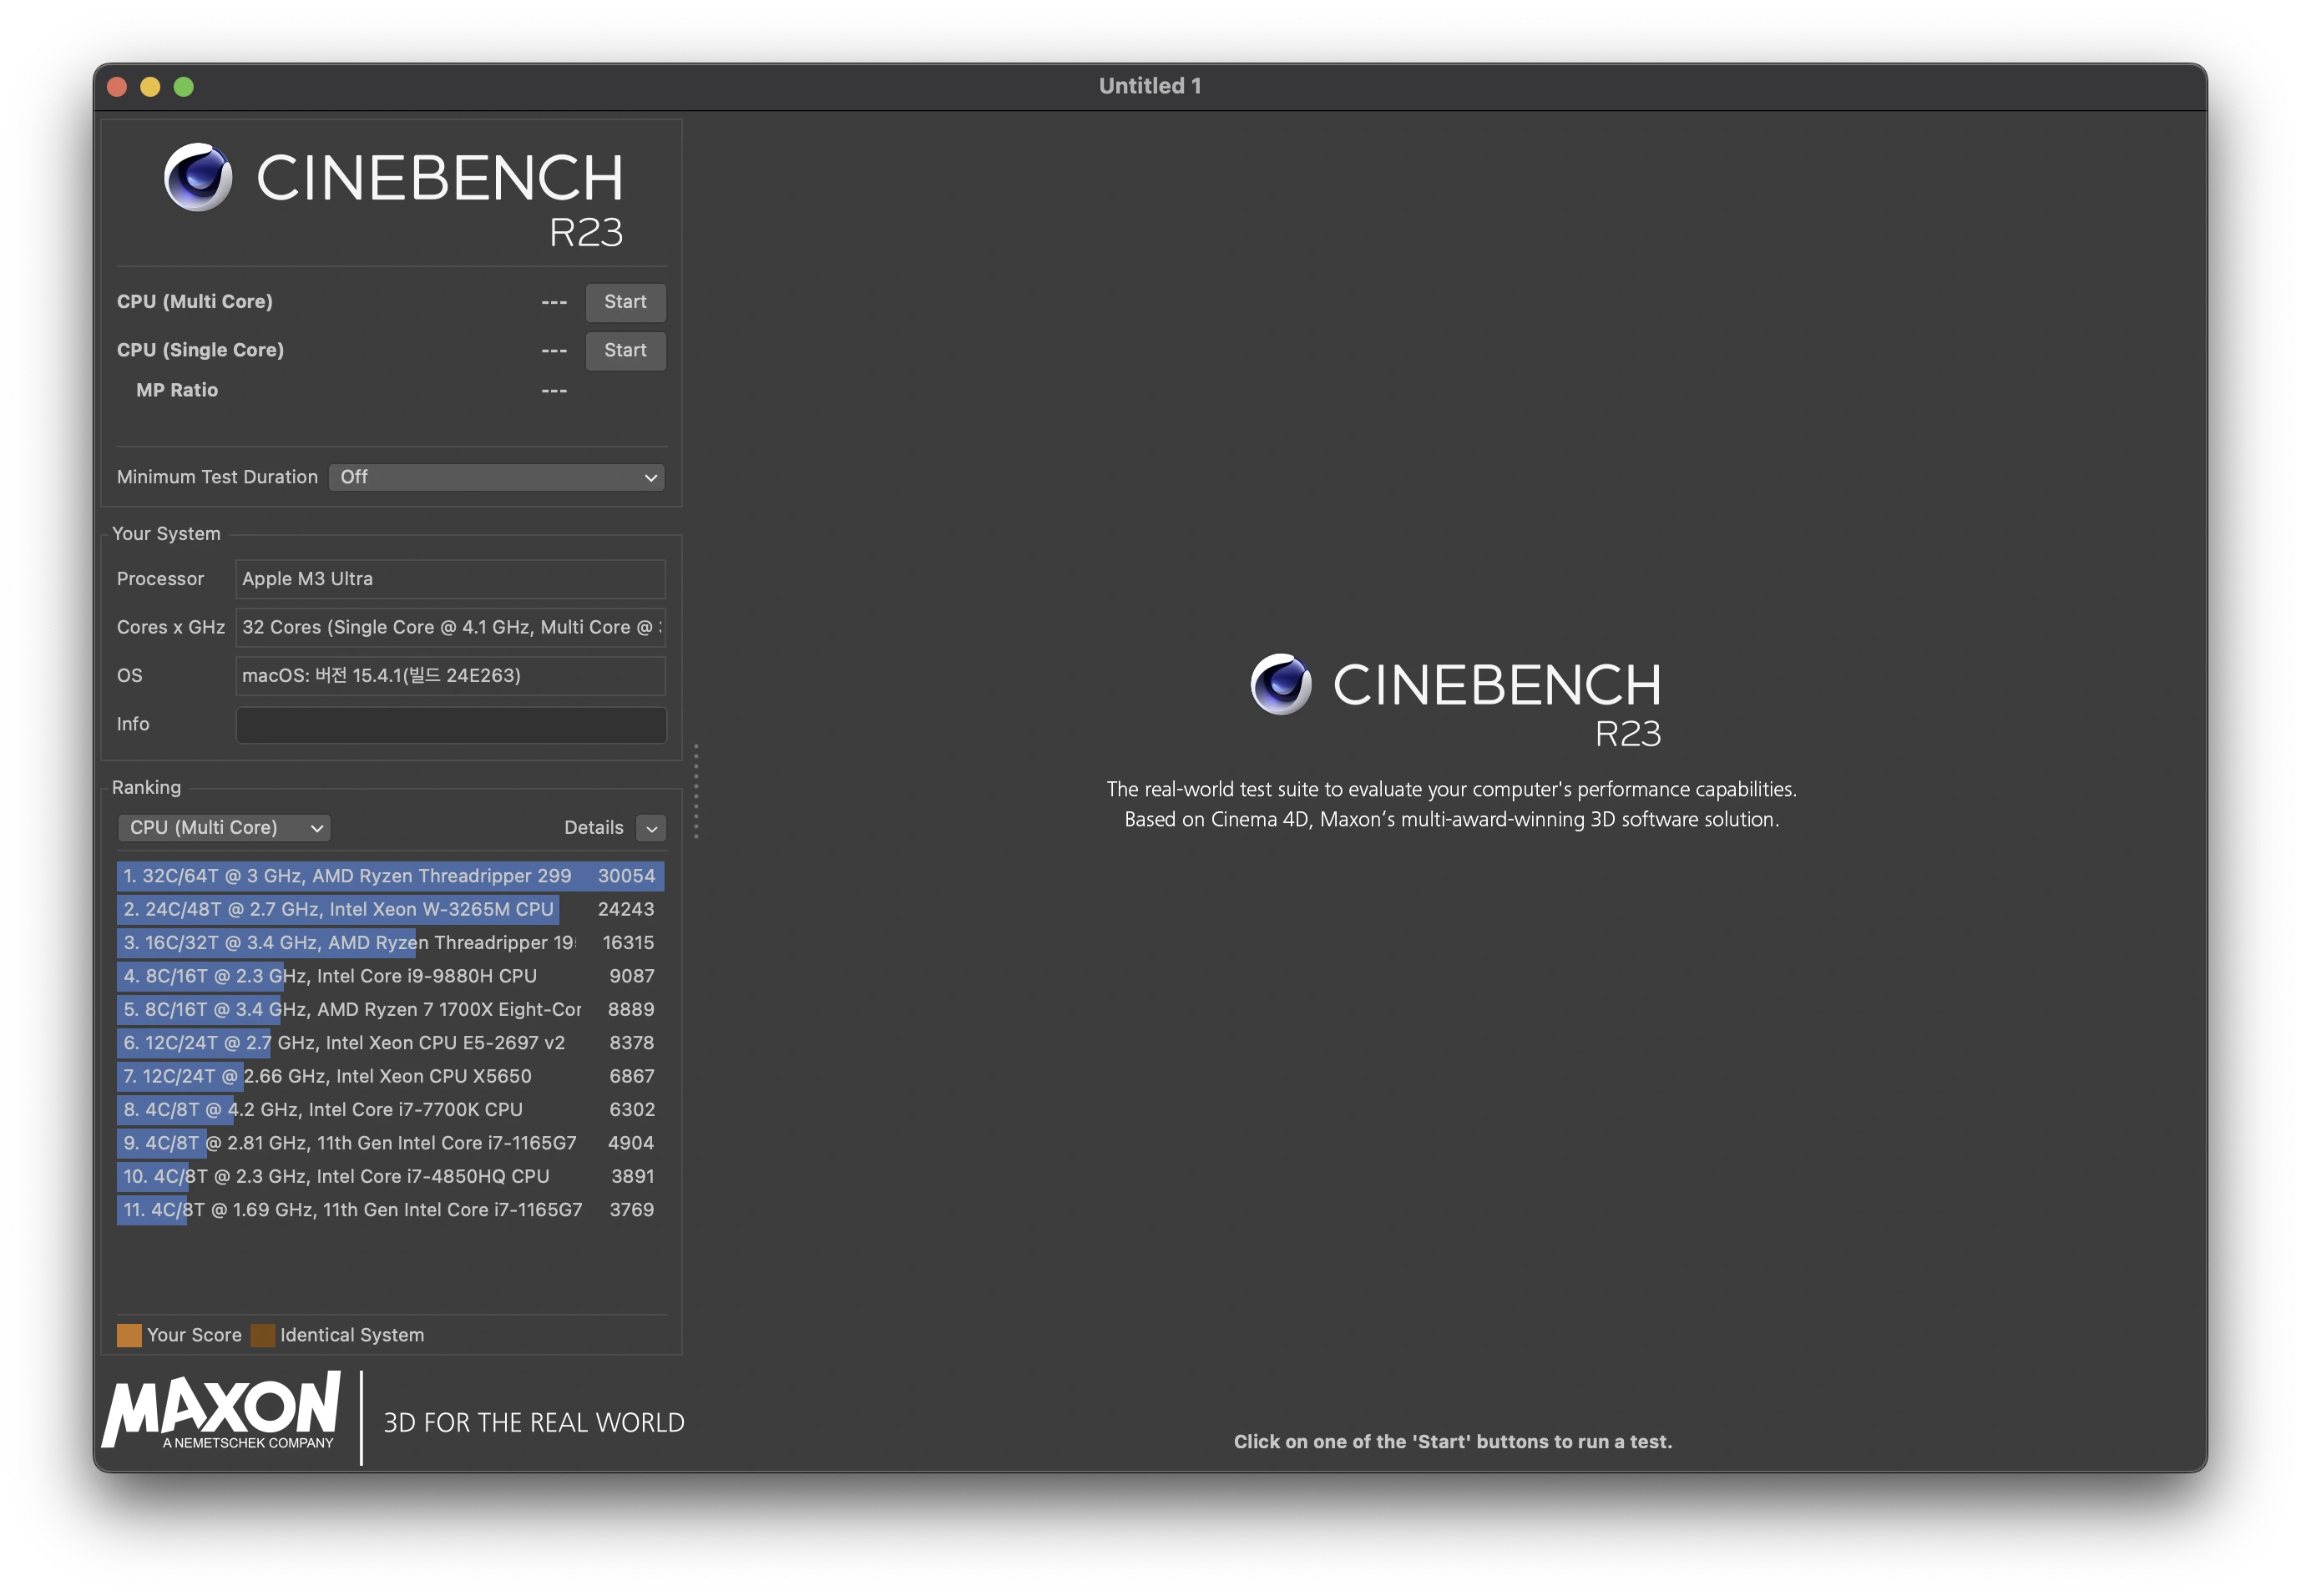
Task: Click the Processor field showing Apple M3 Ultra
Action: [450, 579]
